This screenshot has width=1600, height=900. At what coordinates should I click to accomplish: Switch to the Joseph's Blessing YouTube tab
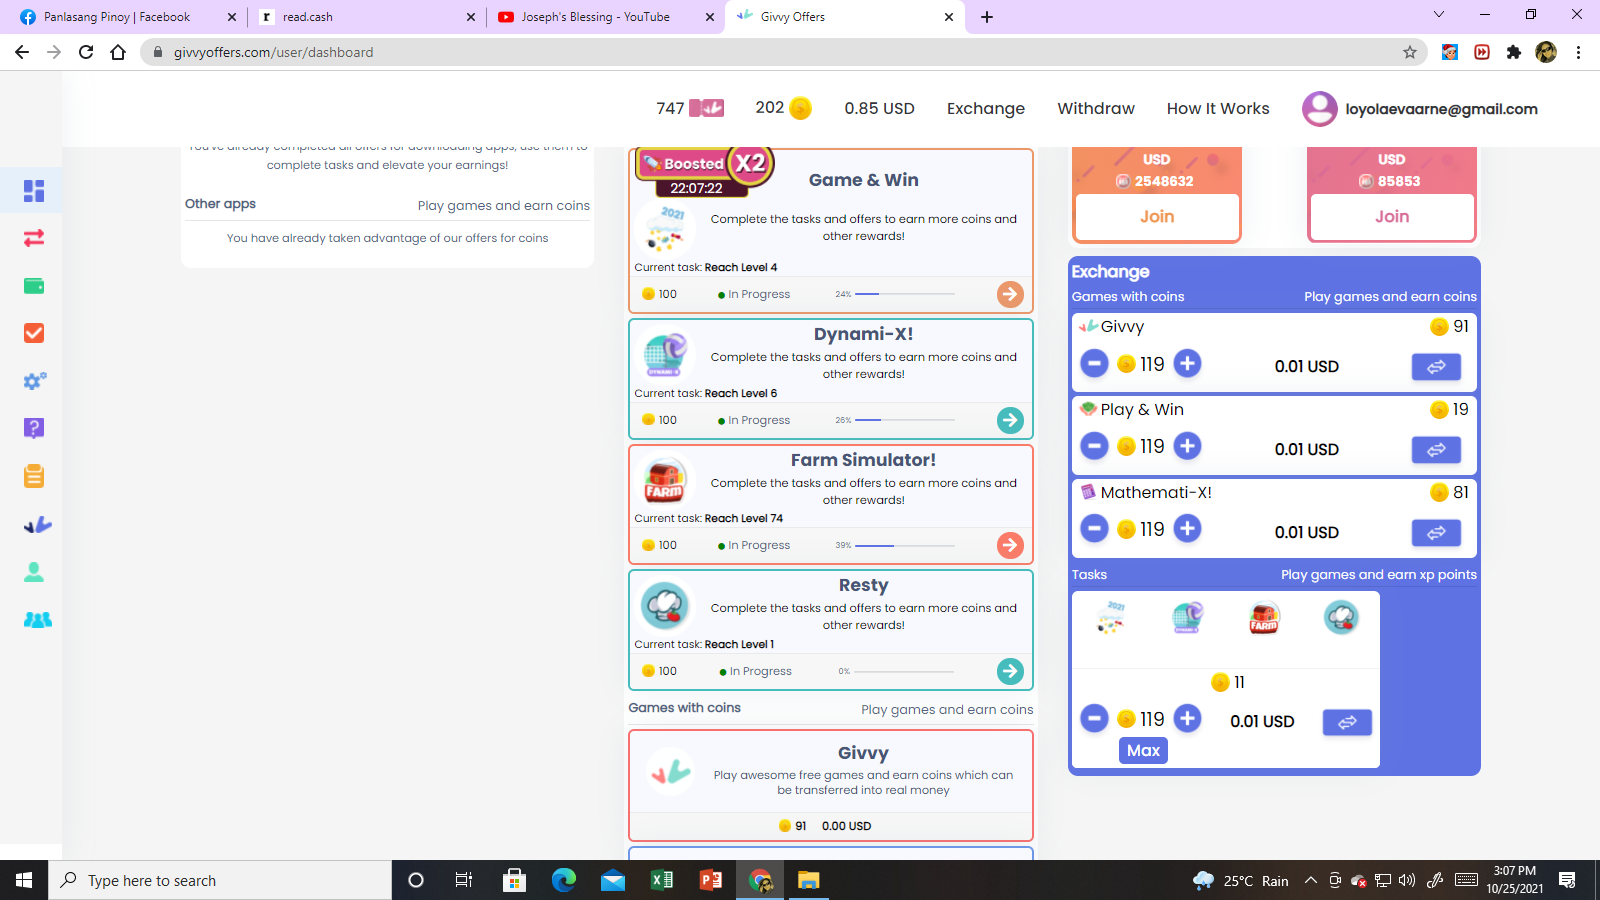(605, 17)
